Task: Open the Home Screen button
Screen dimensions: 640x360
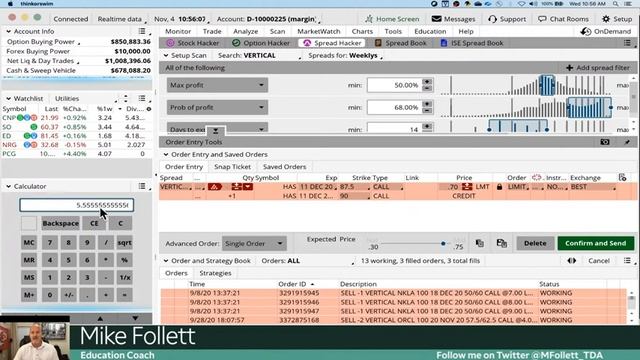Action: point(391,19)
